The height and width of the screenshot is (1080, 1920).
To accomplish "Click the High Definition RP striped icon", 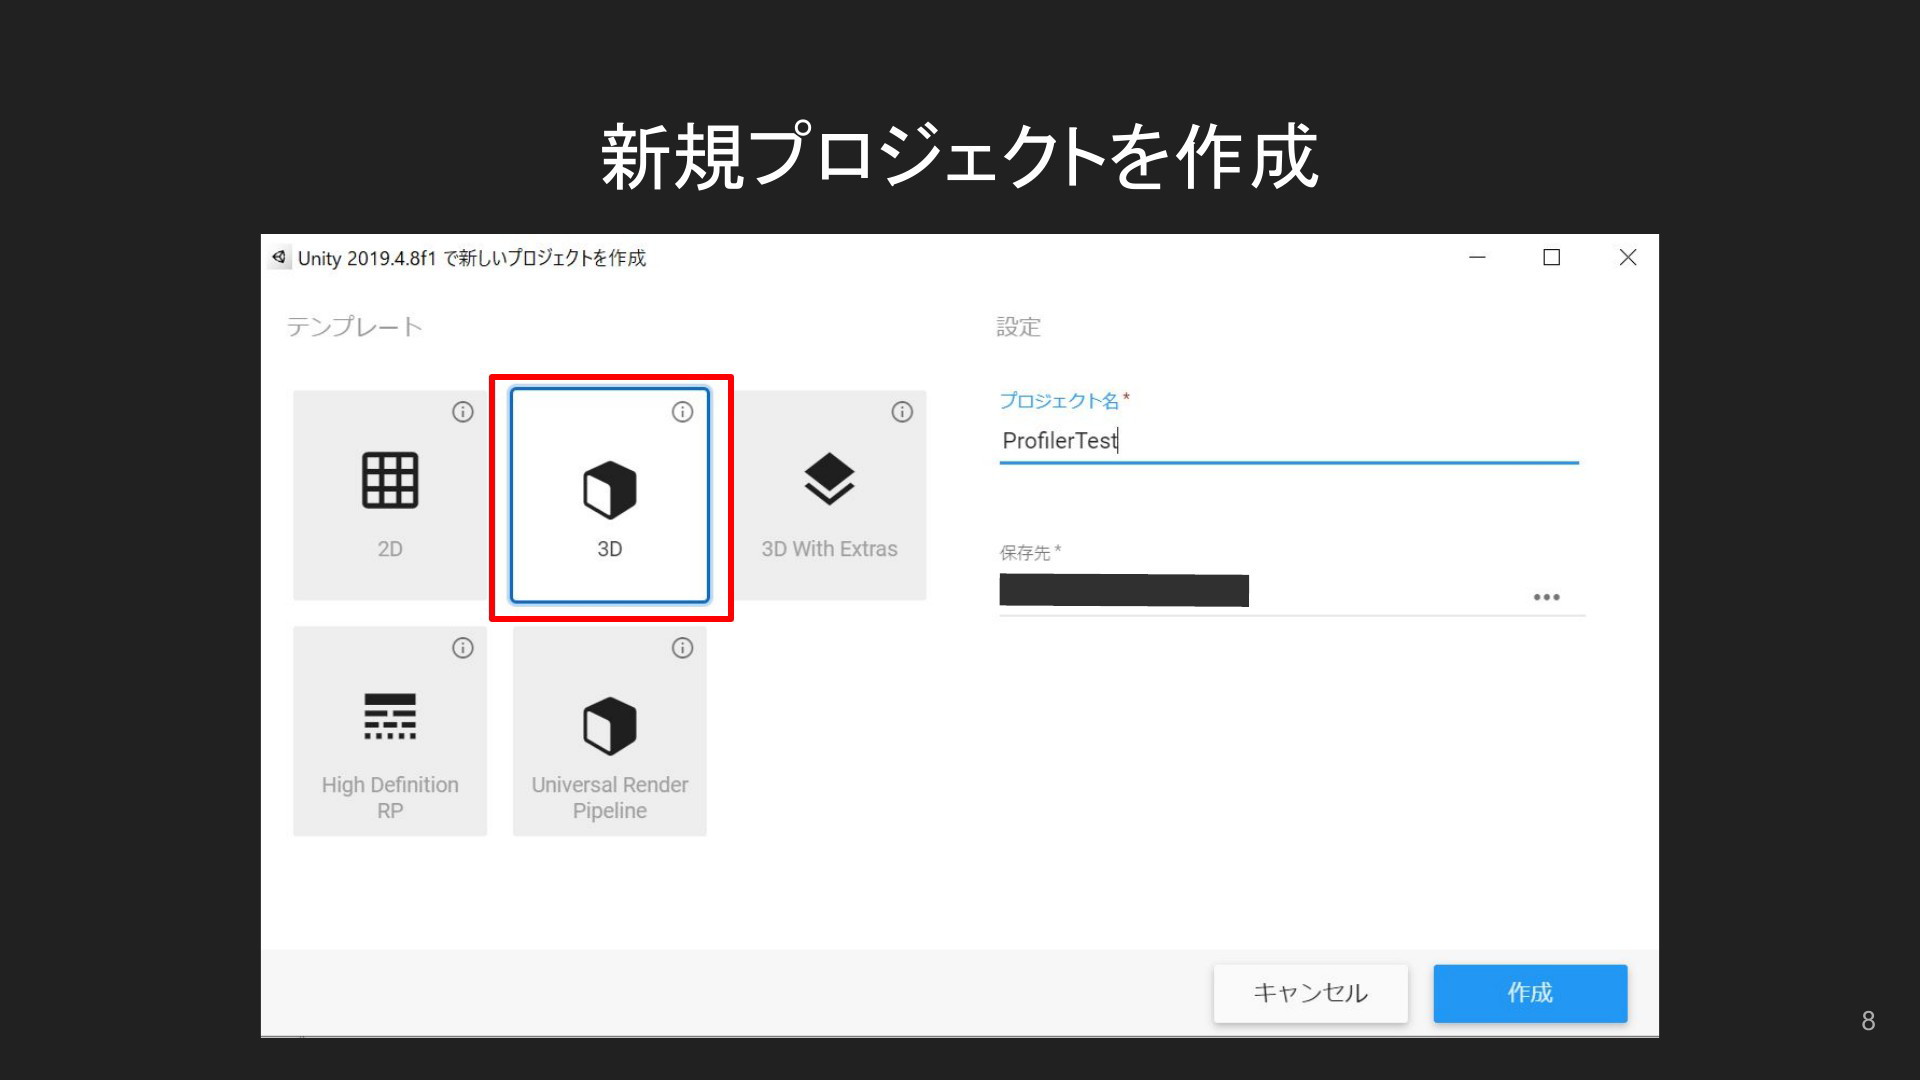I will (390, 716).
